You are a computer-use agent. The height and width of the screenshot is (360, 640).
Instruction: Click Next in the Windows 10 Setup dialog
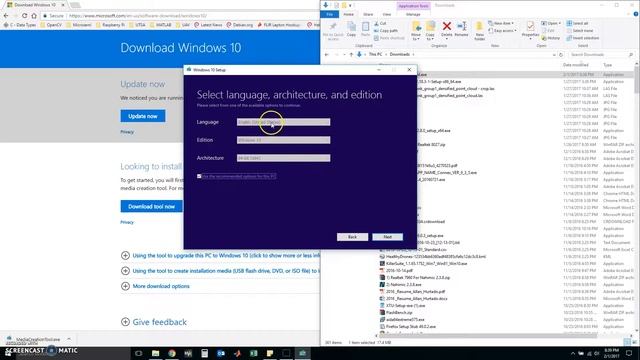(387, 237)
